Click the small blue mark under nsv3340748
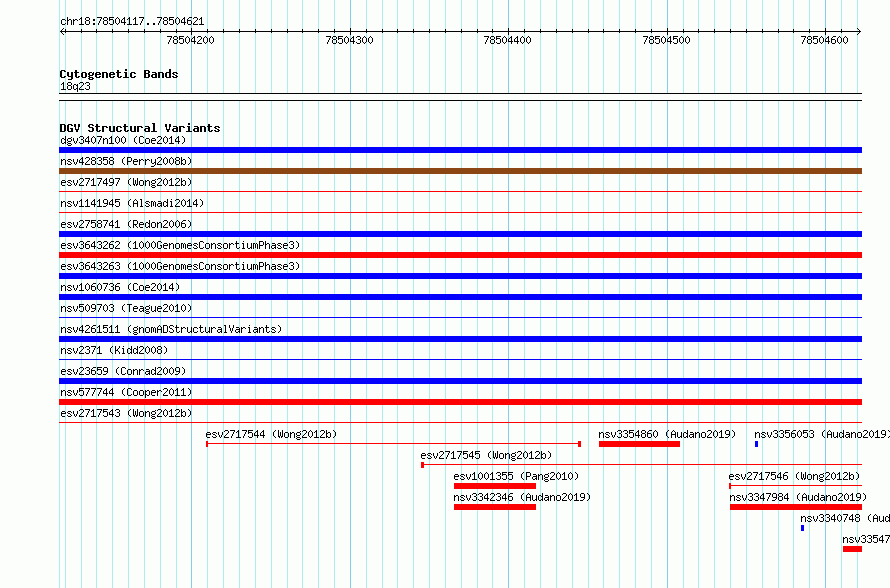Screen dimensions: 890x588 pyautogui.click(x=803, y=528)
